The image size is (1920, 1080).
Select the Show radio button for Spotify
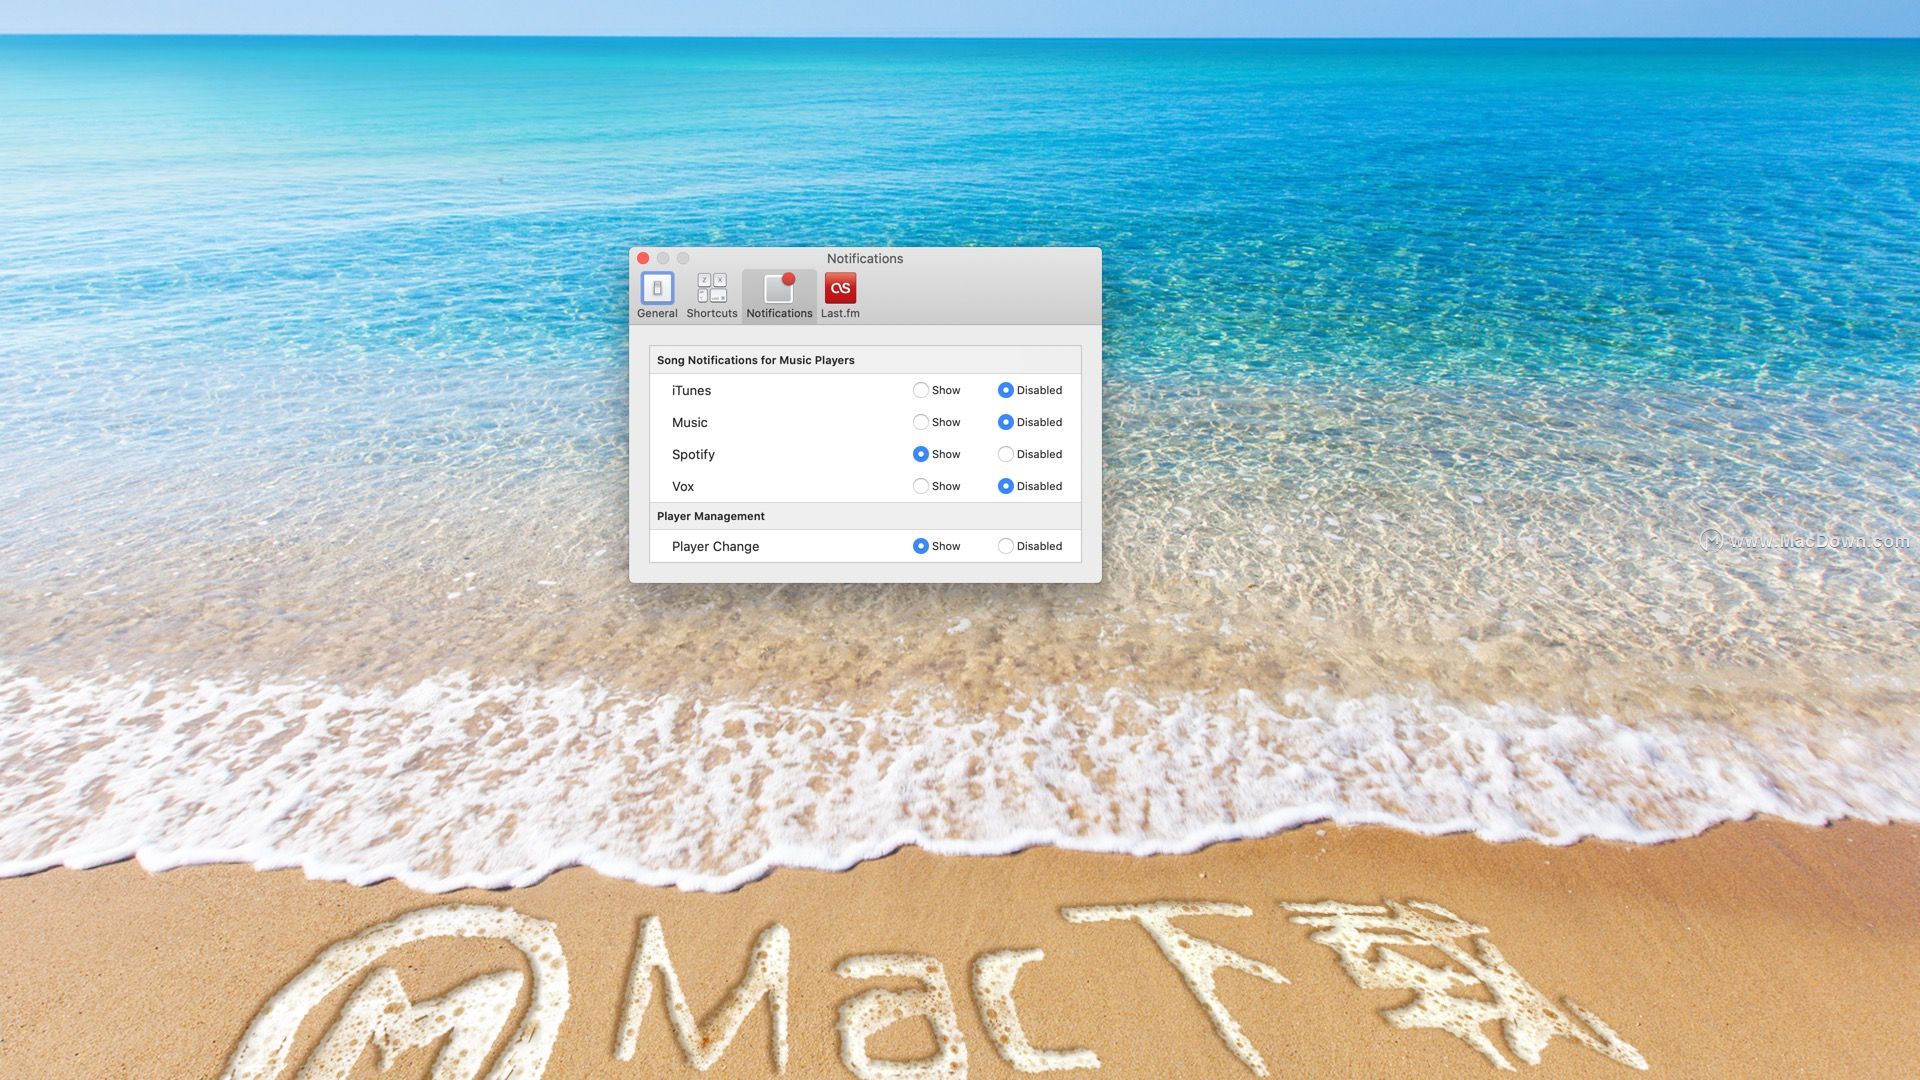click(x=921, y=454)
